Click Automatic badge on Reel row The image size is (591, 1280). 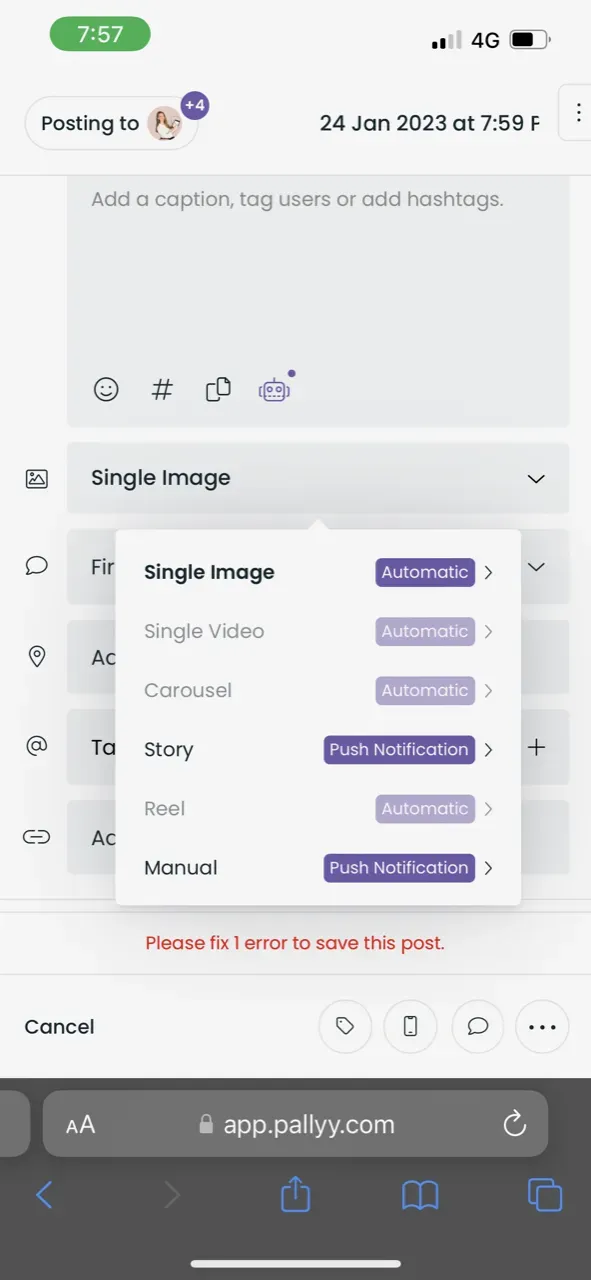click(425, 809)
